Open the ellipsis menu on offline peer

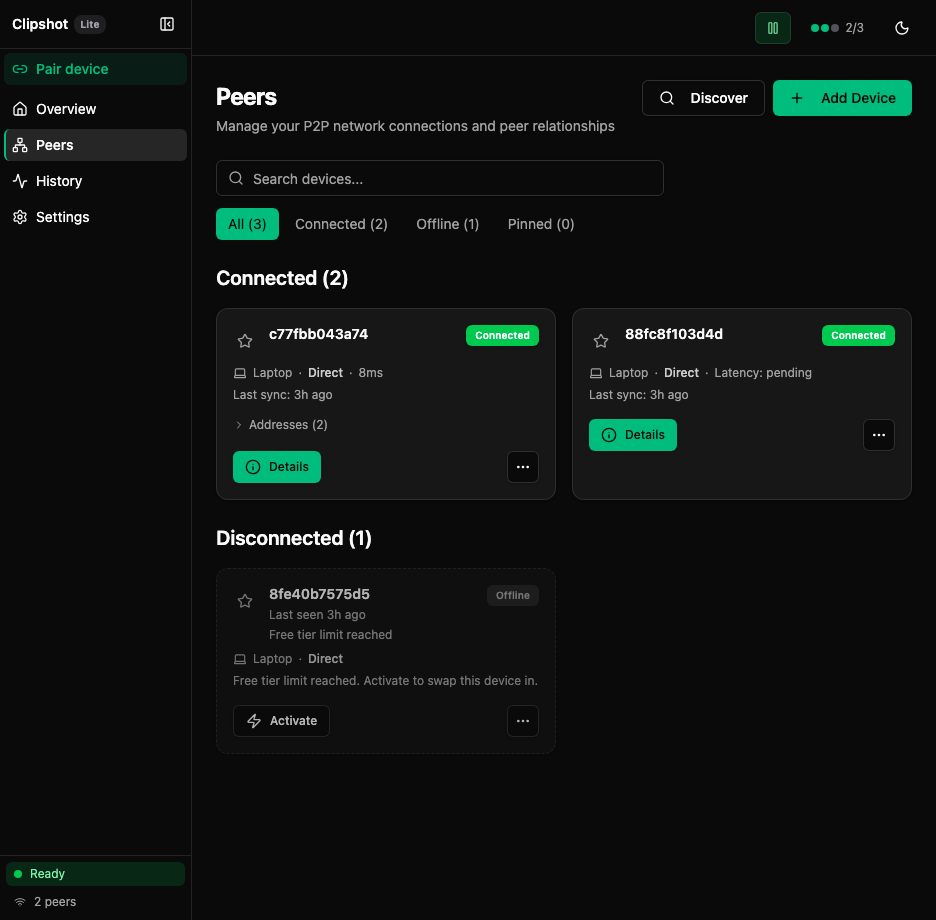[523, 721]
